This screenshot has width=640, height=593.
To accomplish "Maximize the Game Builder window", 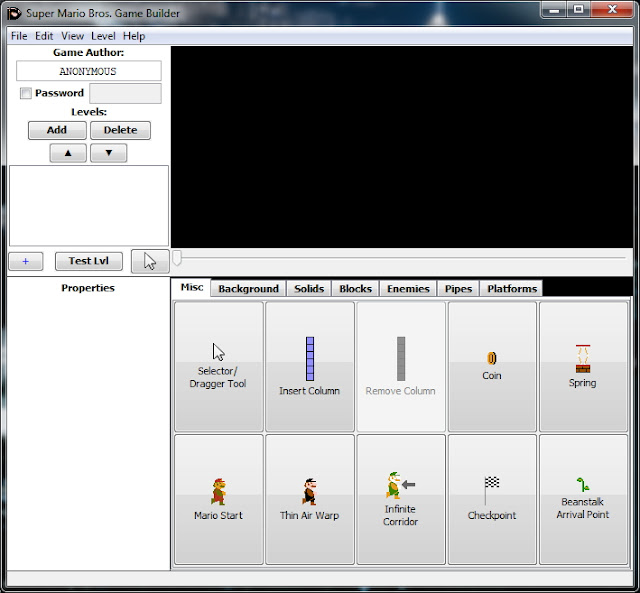I will [x=578, y=10].
